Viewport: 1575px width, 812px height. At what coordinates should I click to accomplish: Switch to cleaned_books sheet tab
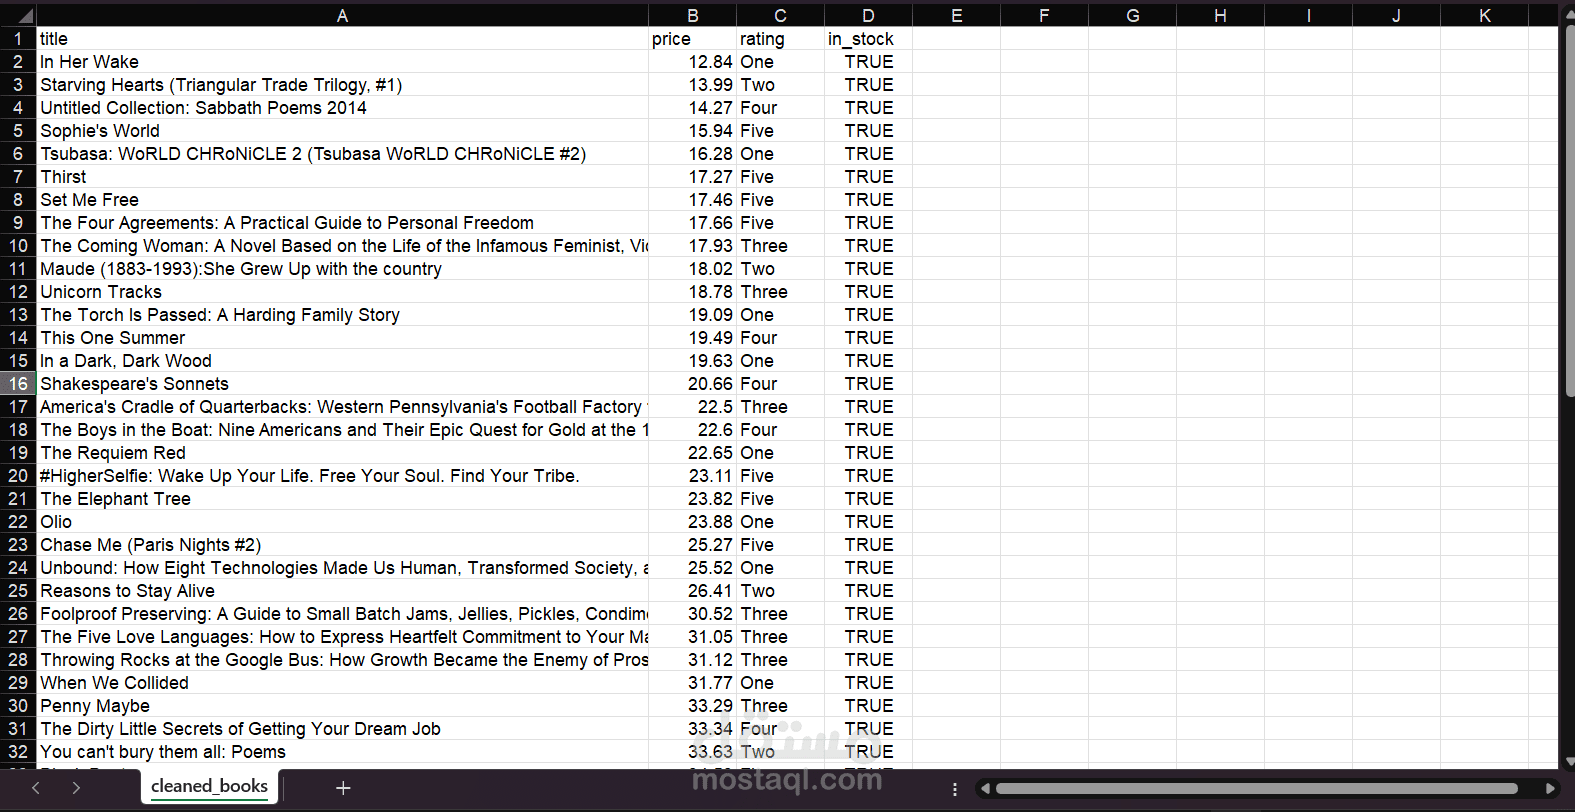pos(209,786)
